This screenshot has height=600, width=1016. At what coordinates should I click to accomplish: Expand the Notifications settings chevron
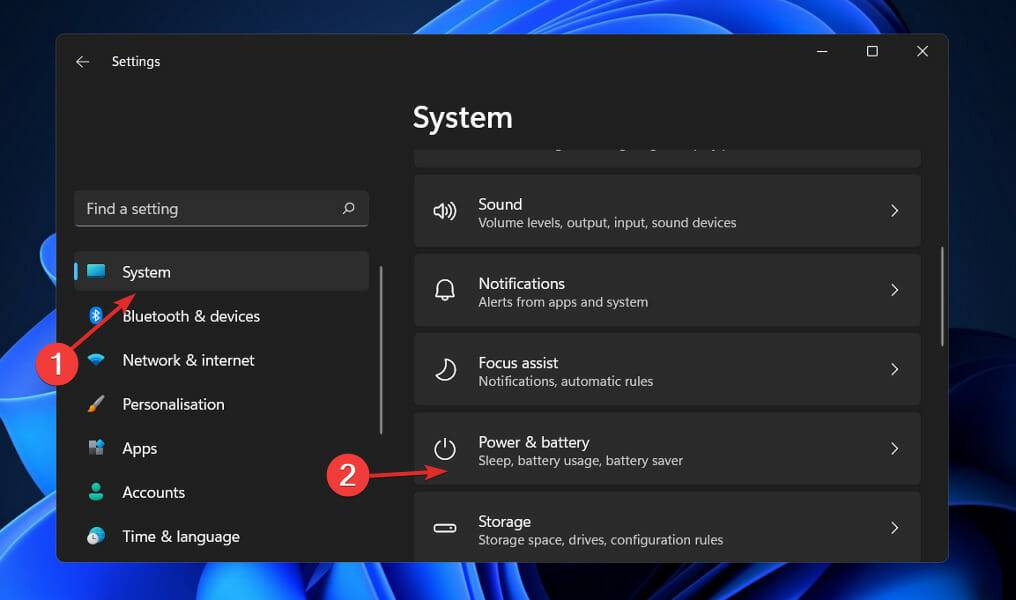click(x=894, y=290)
